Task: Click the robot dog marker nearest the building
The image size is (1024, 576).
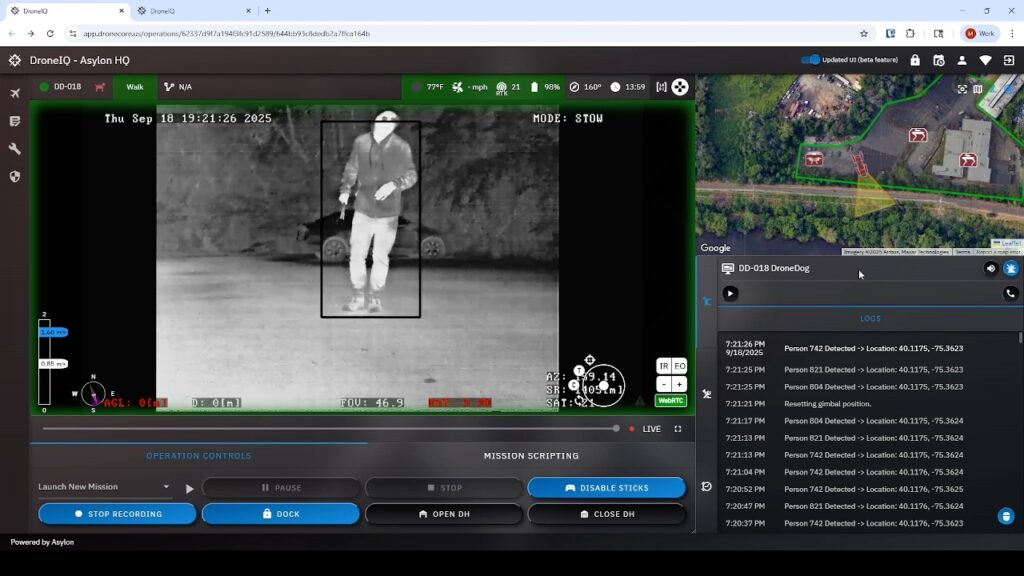Action: 968,160
